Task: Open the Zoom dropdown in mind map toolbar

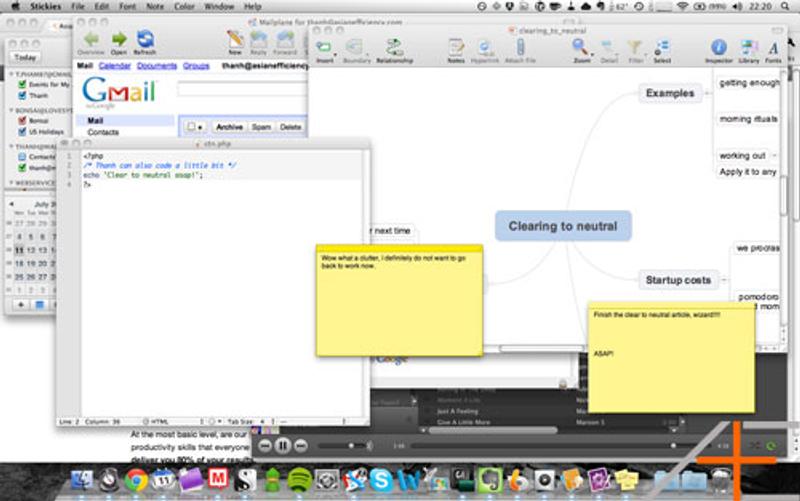Action: (592, 54)
